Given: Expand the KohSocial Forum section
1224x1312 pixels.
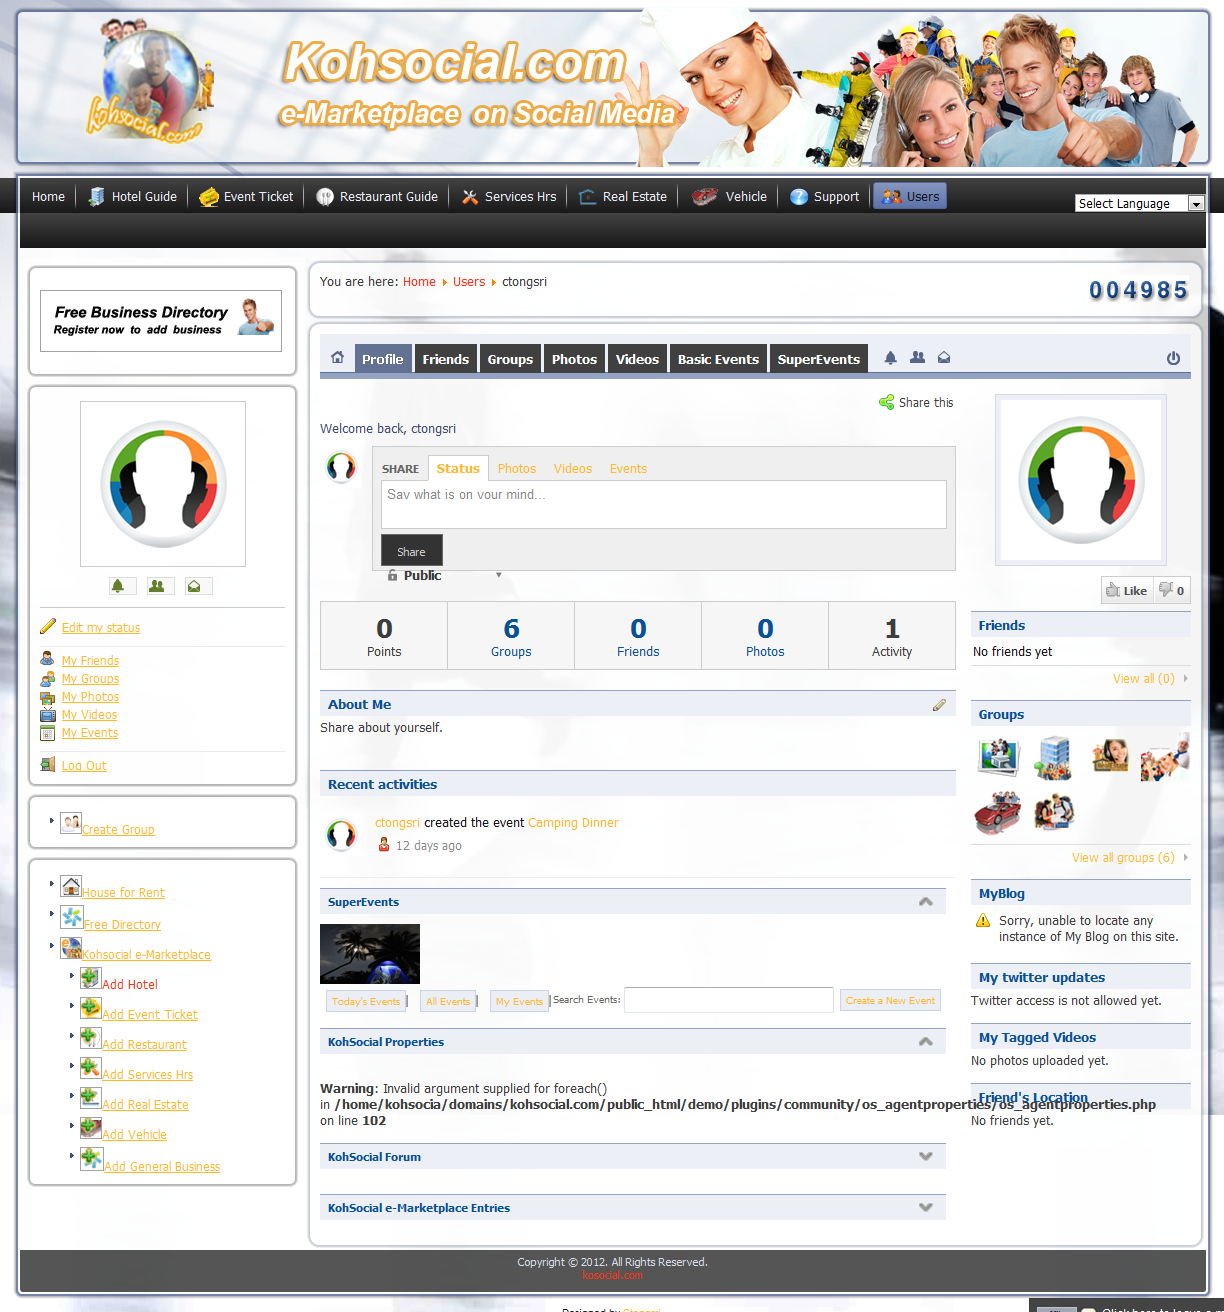Looking at the screenshot, I should tap(926, 1157).
